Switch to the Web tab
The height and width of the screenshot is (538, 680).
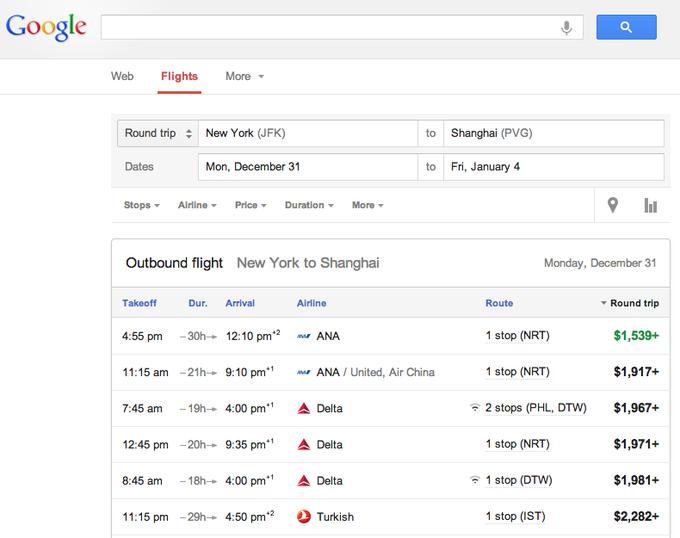point(122,76)
